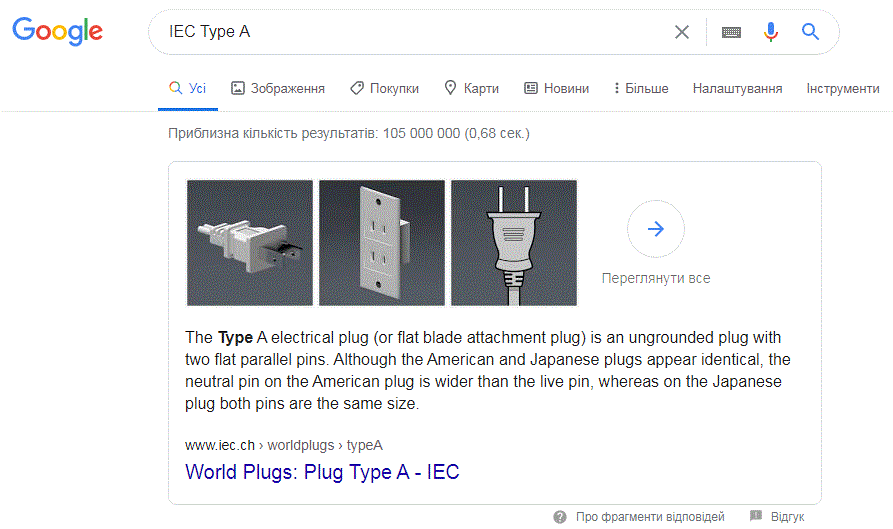
Task: Start voice search with the microphone icon
Action: pyautogui.click(x=771, y=32)
